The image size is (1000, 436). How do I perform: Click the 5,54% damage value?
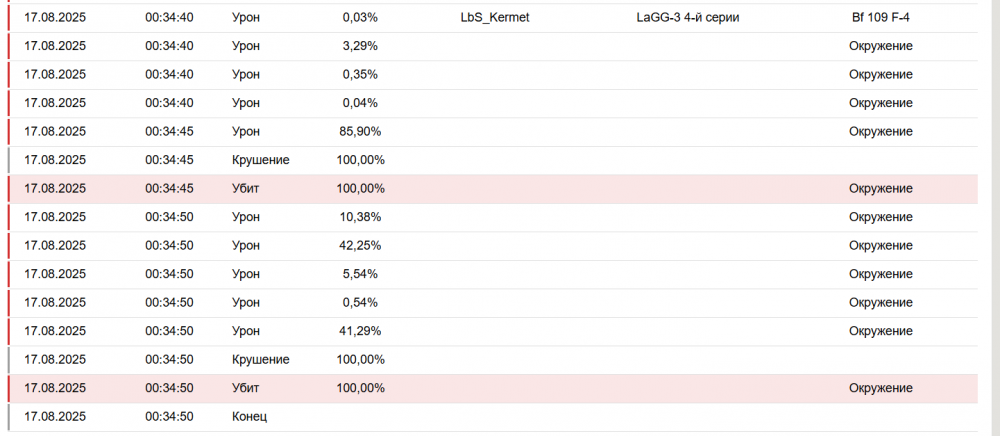click(360, 274)
